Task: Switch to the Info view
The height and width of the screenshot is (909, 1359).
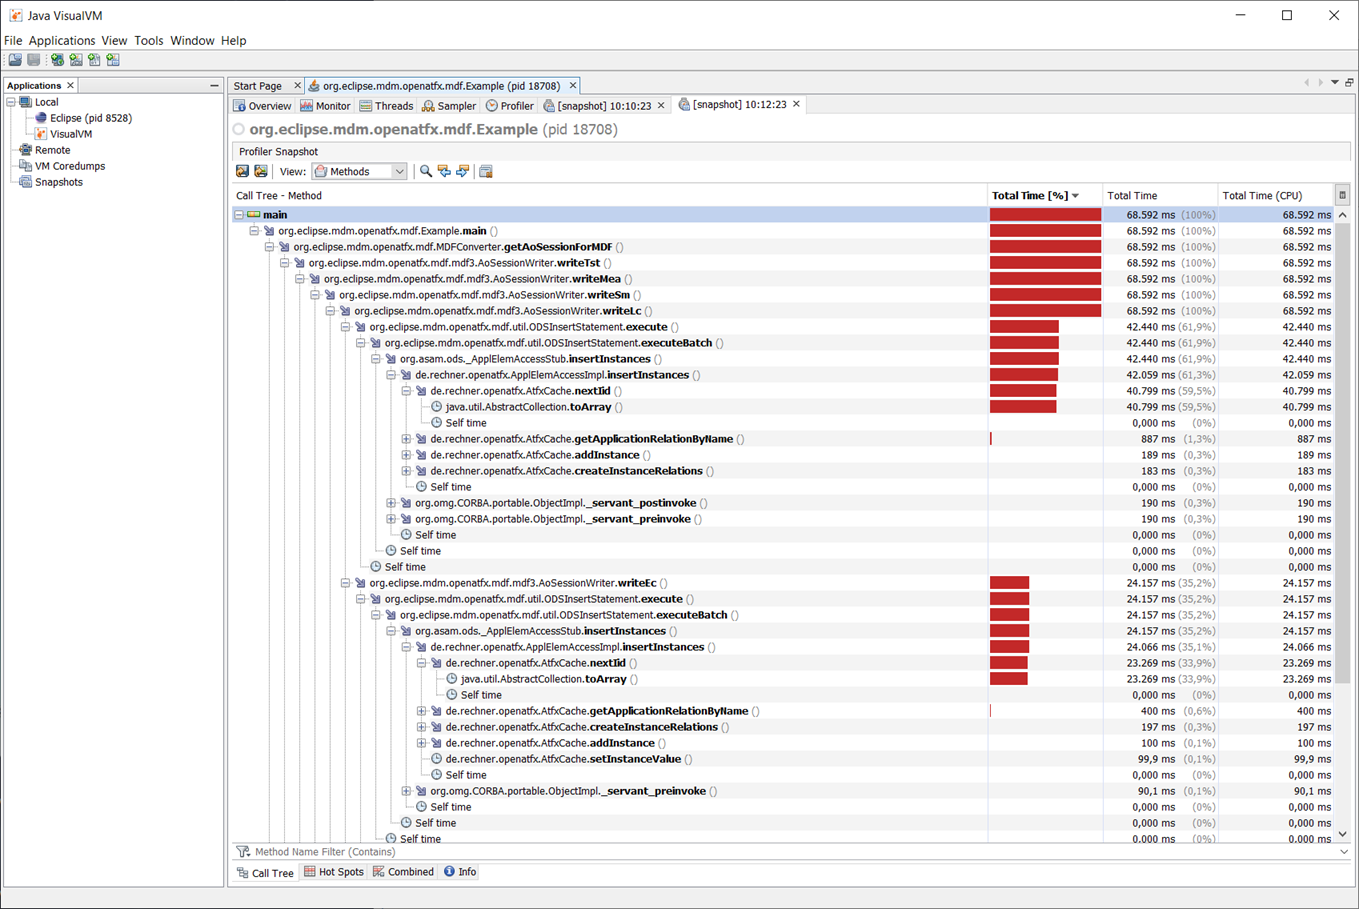Action: coord(460,872)
